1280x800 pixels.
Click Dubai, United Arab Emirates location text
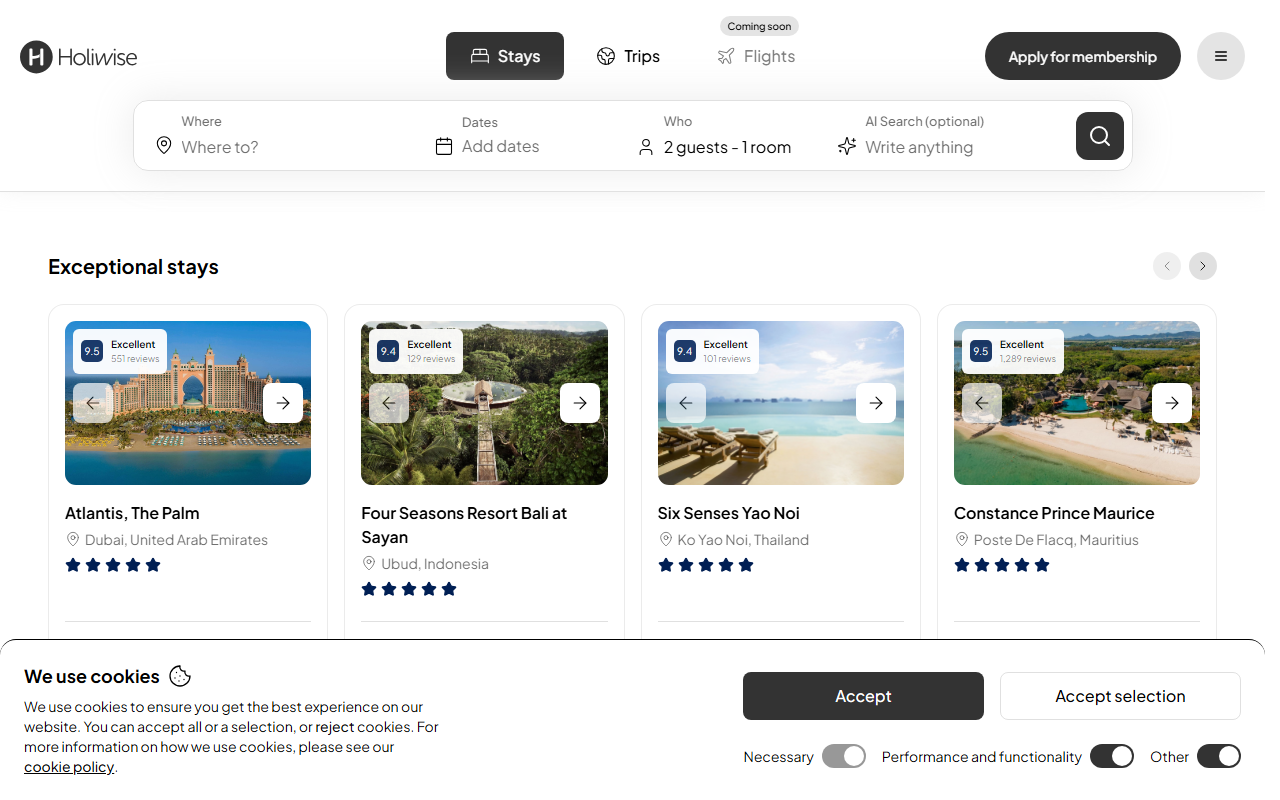[x=176, y=540]
